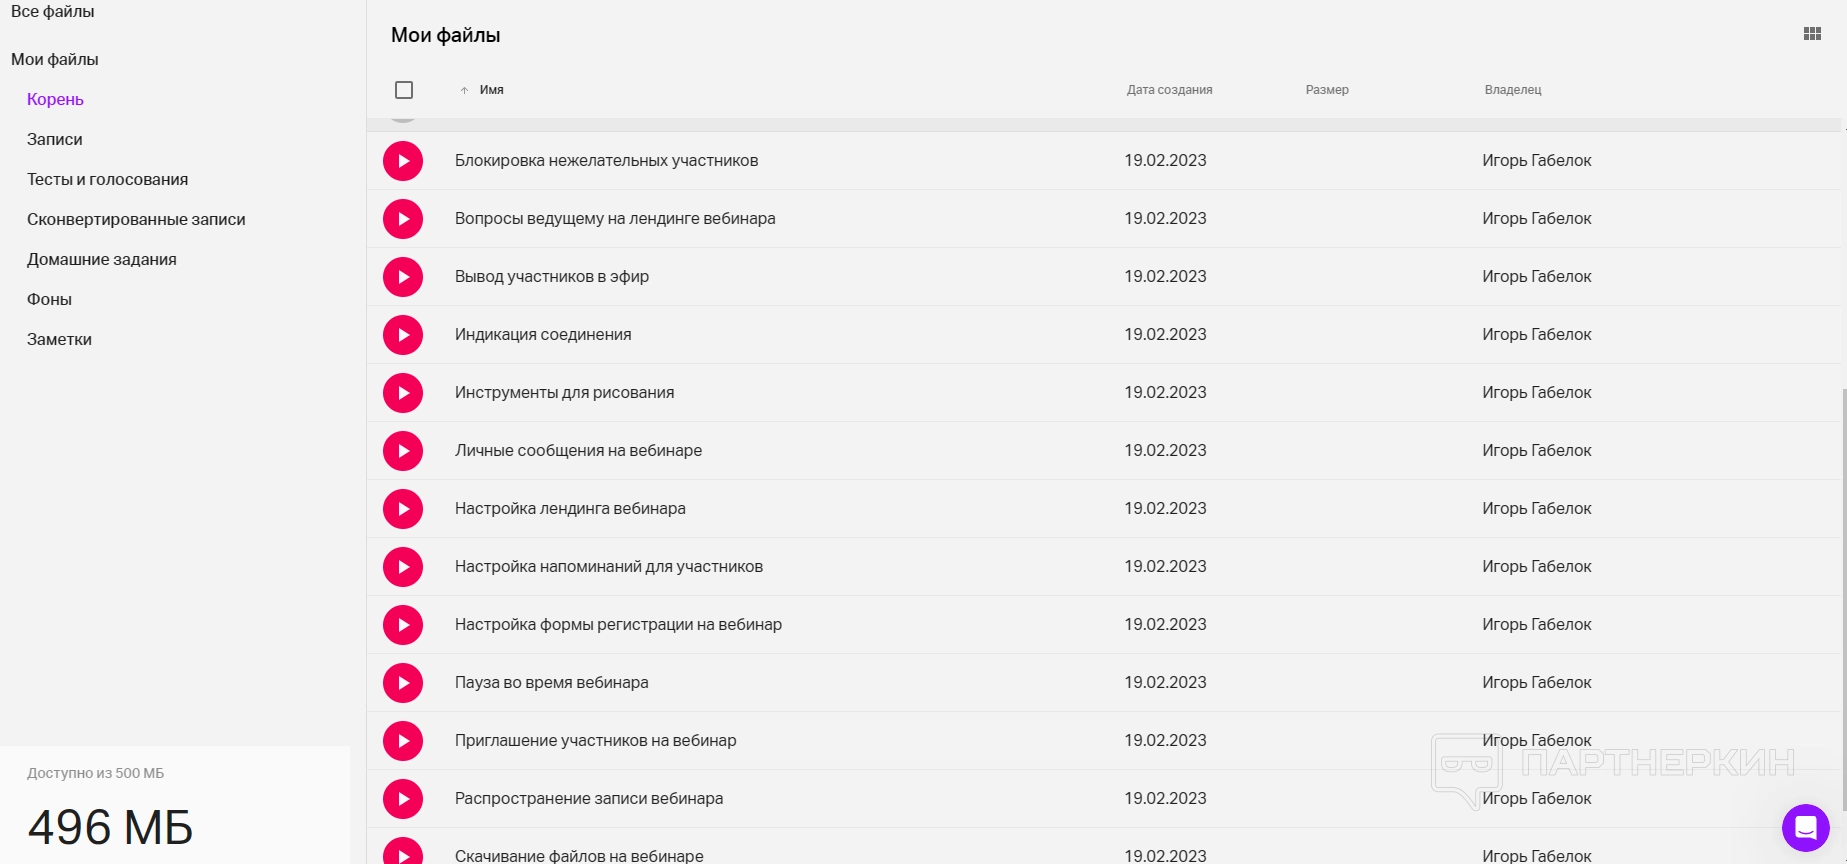Tick the select-all files checkbox

point(404,90)
